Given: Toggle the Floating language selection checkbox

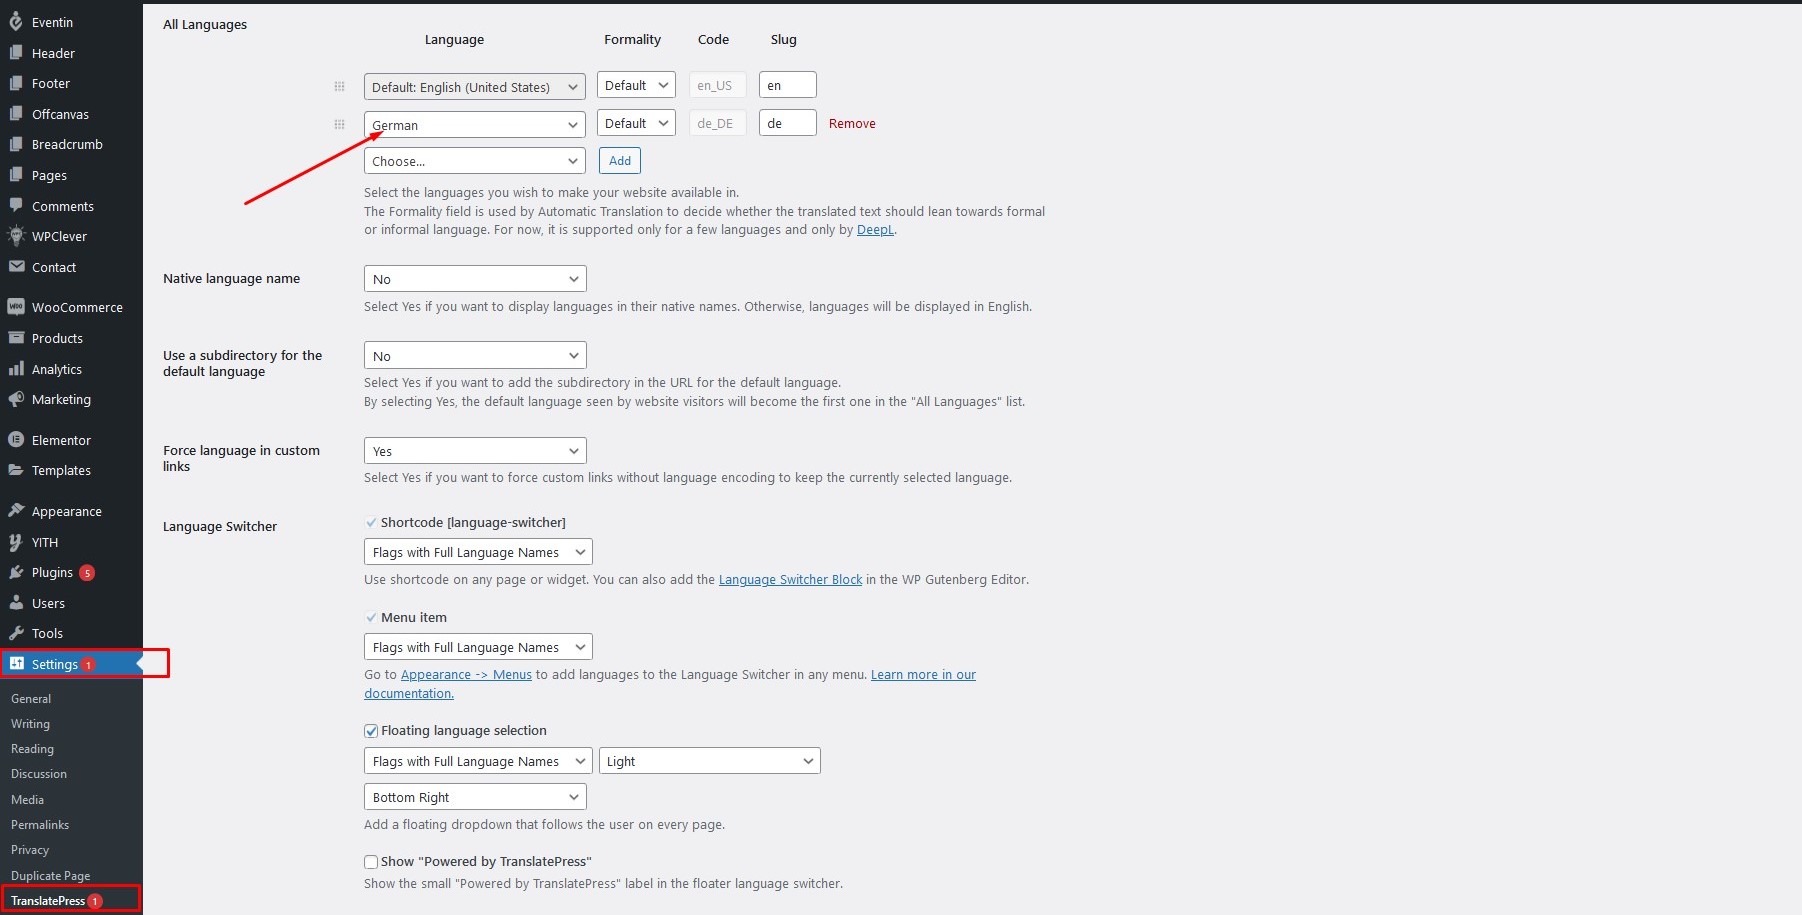Looking at the screenshot, I should (x=371, y=731).
